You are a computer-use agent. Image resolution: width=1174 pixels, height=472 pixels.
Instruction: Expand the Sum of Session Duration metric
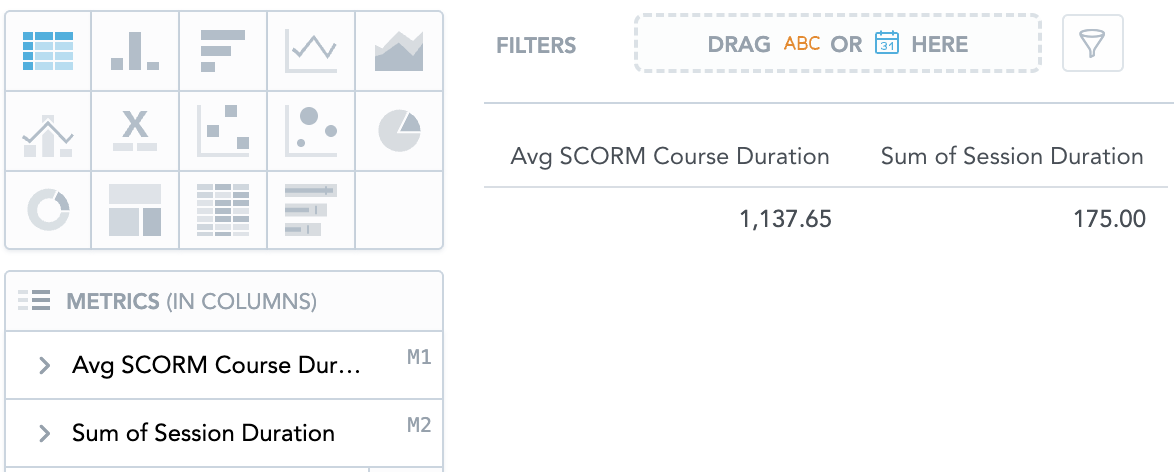point(44,433)
